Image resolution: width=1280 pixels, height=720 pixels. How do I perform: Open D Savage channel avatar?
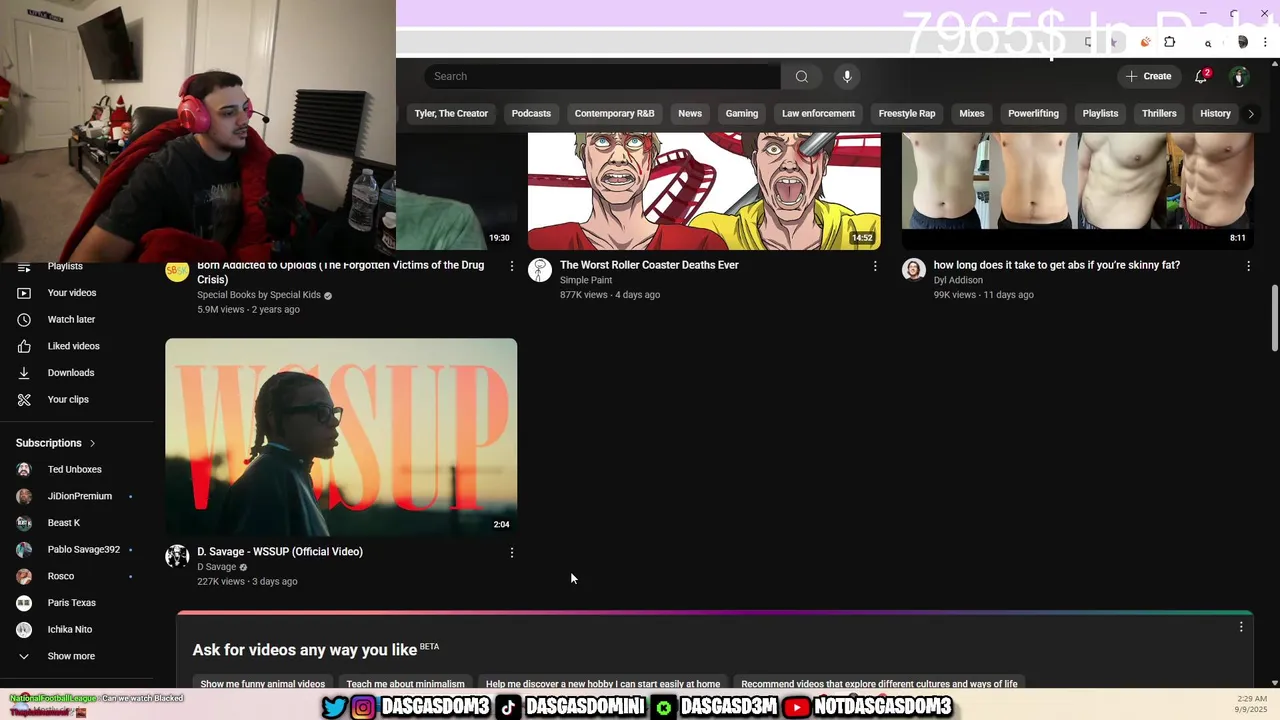tap(177, 556)
